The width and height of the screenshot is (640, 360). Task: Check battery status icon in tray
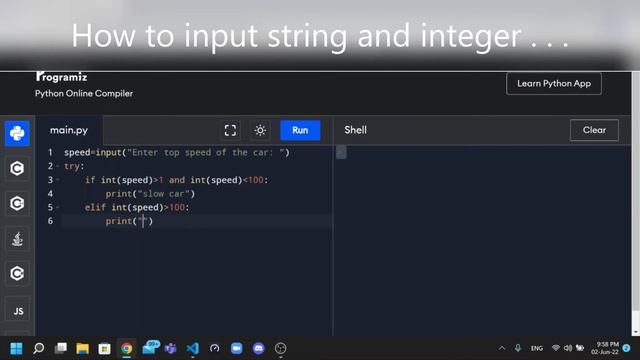(x=580, y=348)
